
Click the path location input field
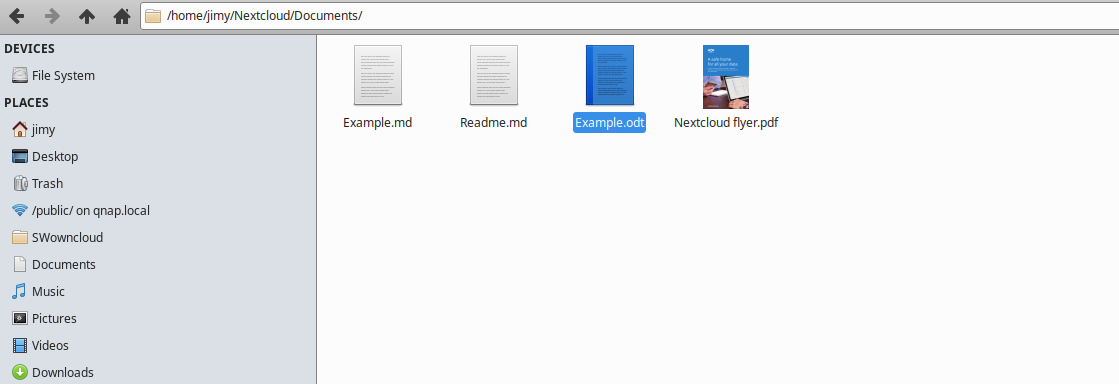629,16
